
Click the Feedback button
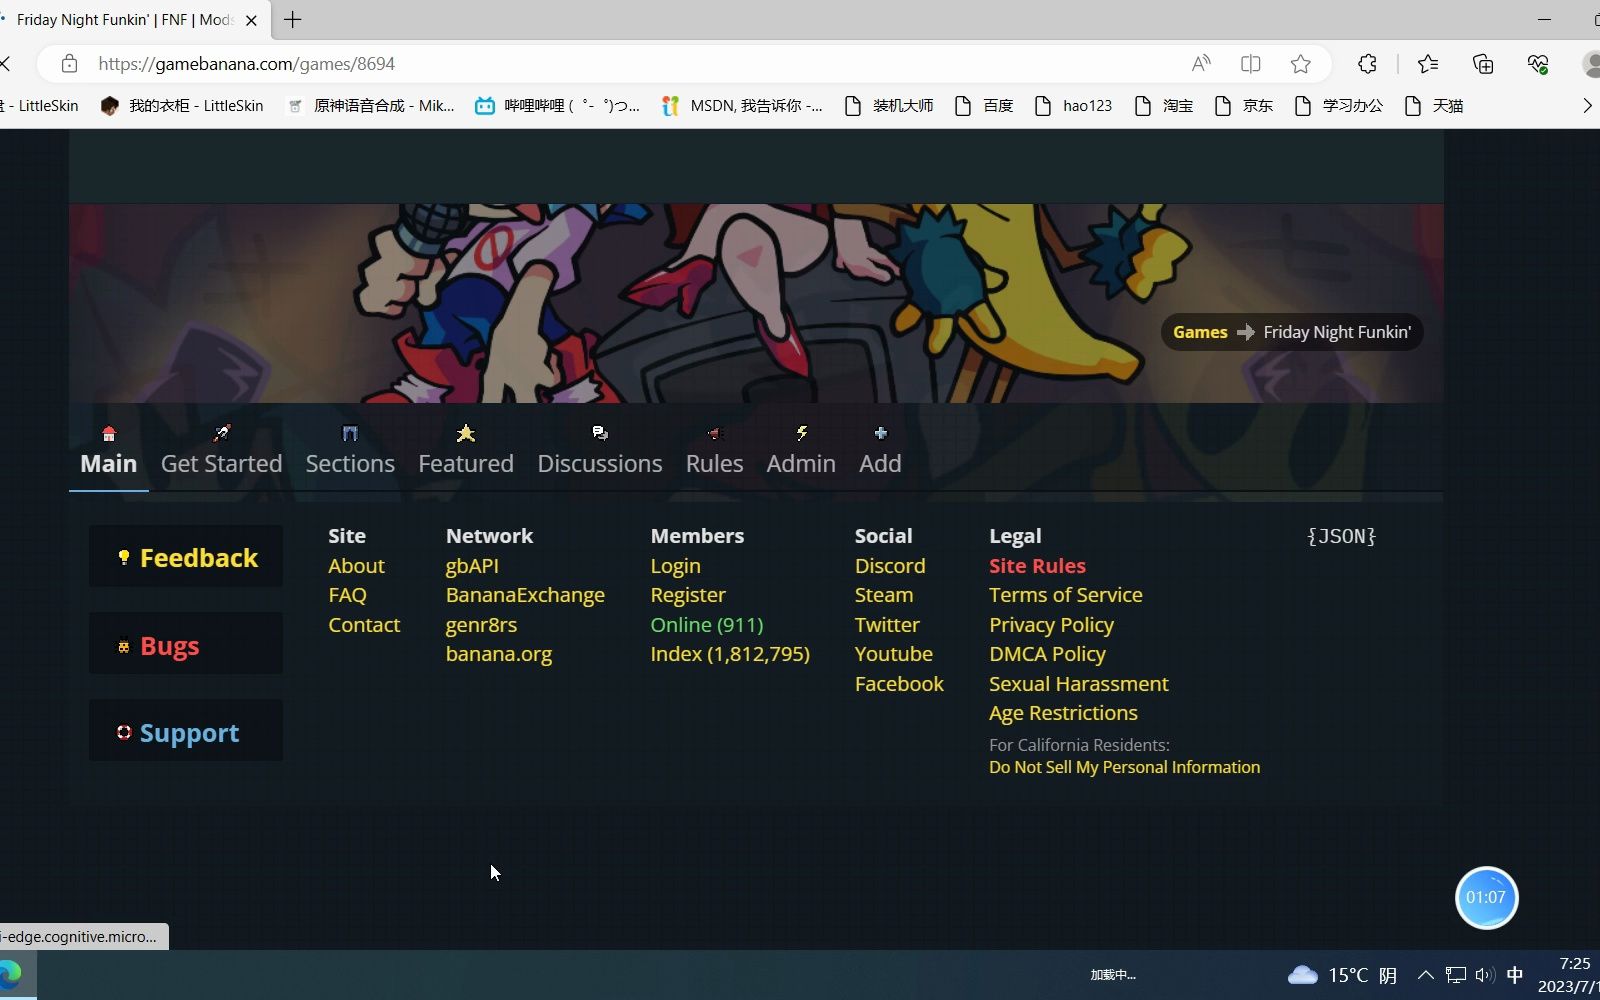(x=186, y=557)
